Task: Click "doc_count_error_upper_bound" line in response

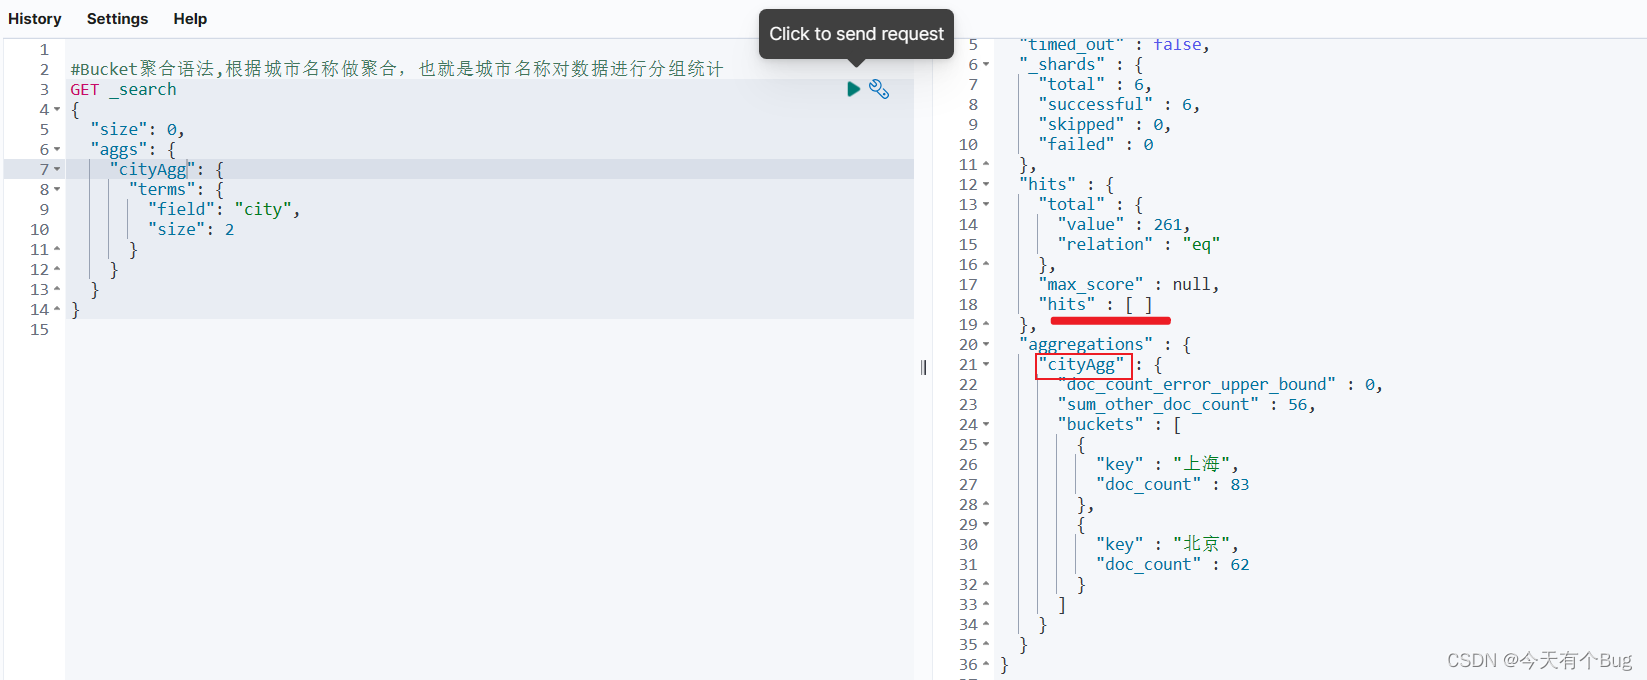Action: [x=1220, y=384]
